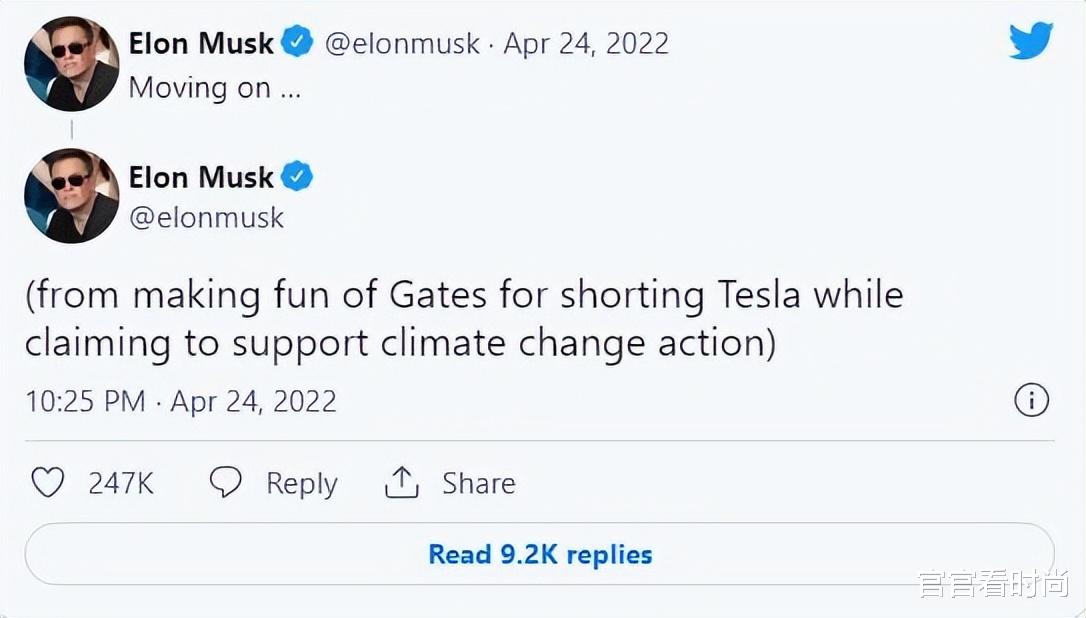Click the Reply text label
The image size is (1086, 618).
point(301,483)
